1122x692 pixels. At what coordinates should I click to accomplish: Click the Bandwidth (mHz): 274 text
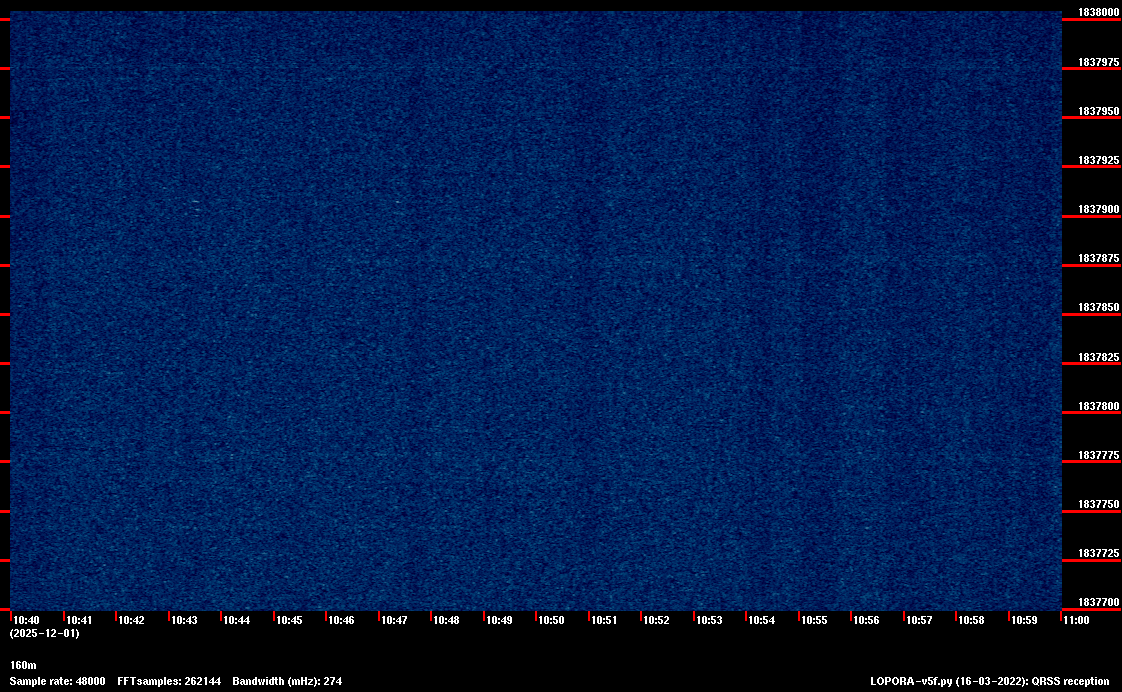tap(287, 681)
